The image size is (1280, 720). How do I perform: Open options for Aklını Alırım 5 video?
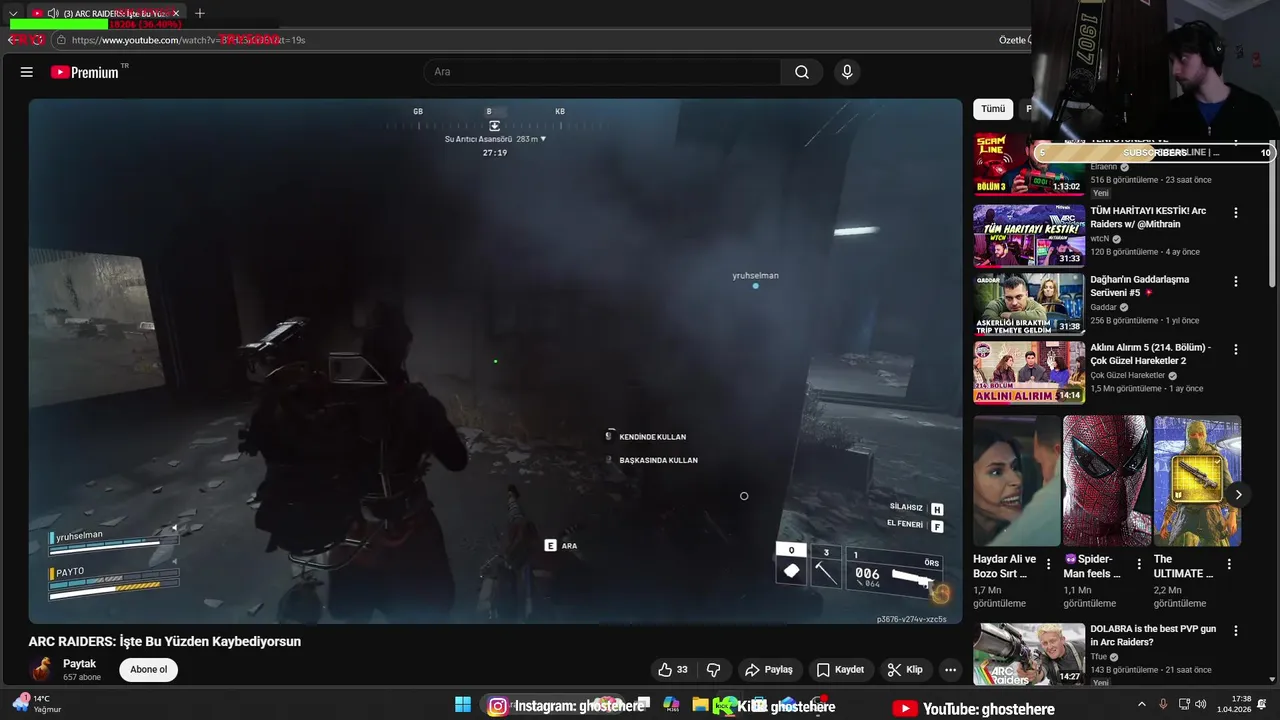click(x=1236, y=349)
